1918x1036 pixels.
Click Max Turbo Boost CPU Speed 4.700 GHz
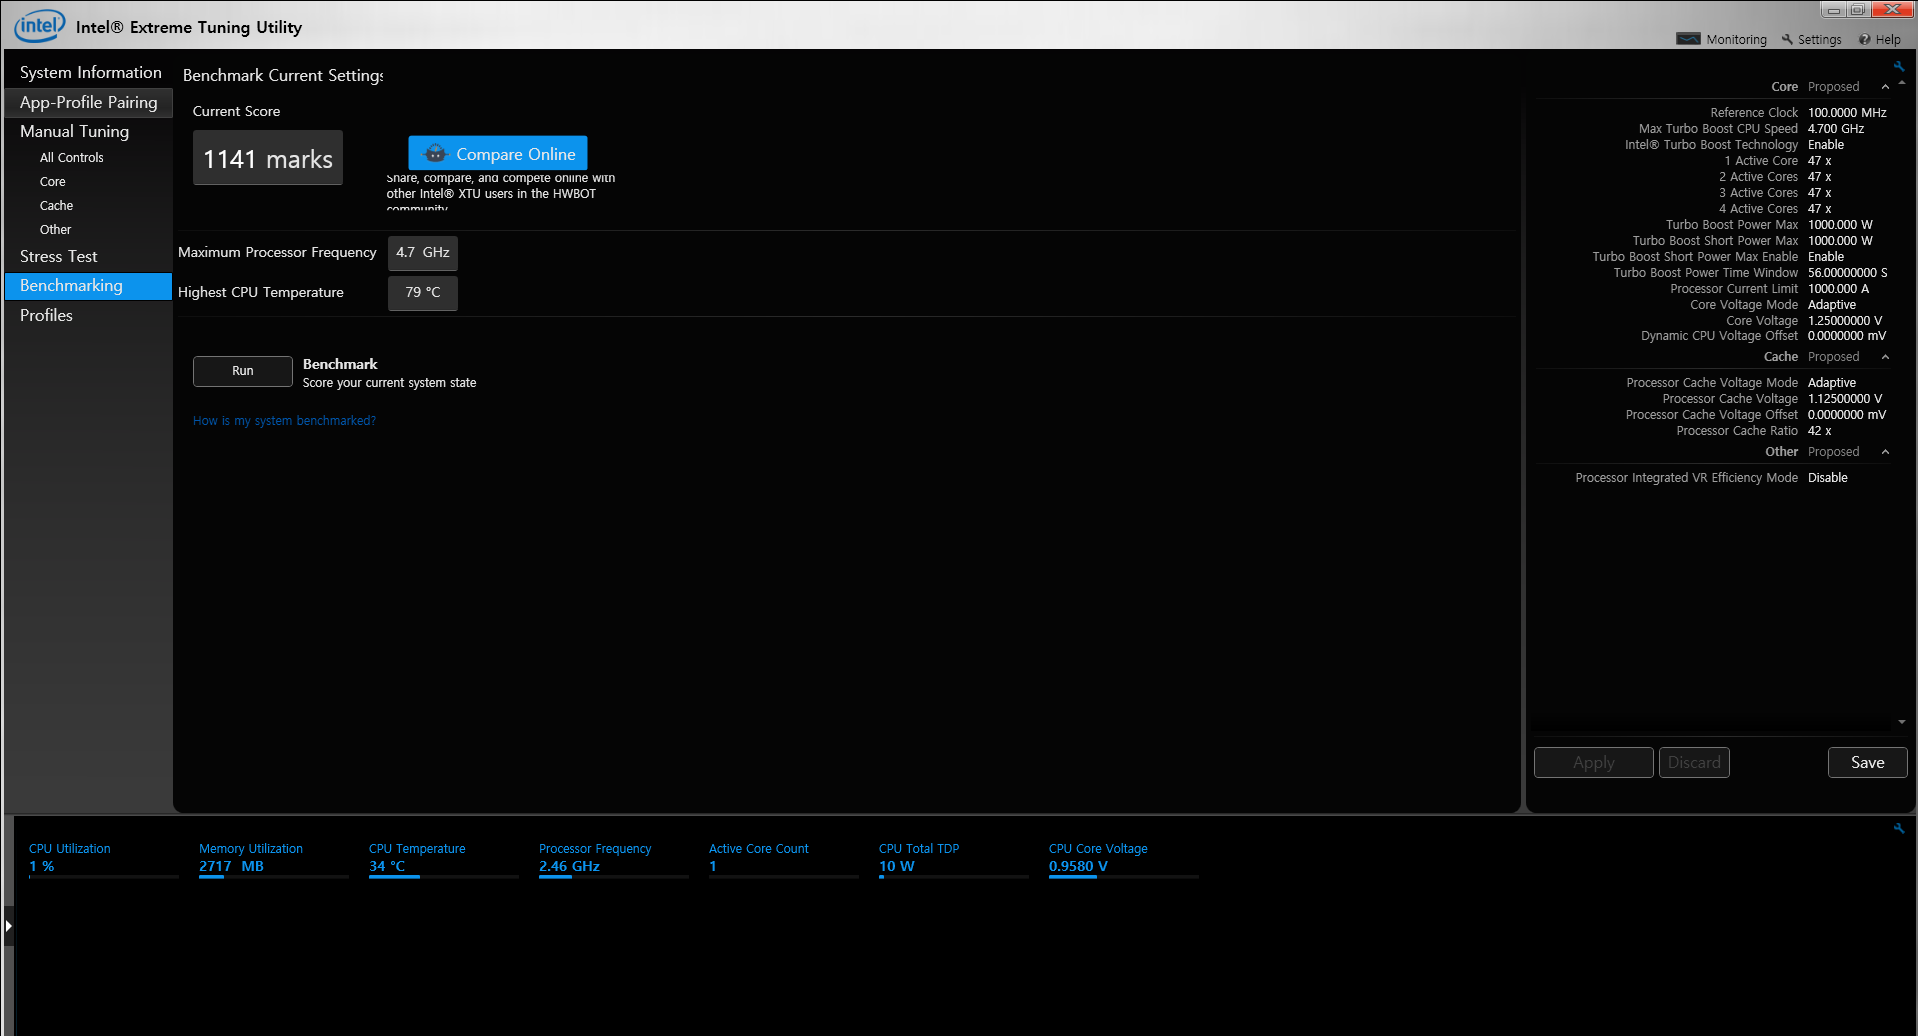pyautogui.click(x=1836, y=129)
